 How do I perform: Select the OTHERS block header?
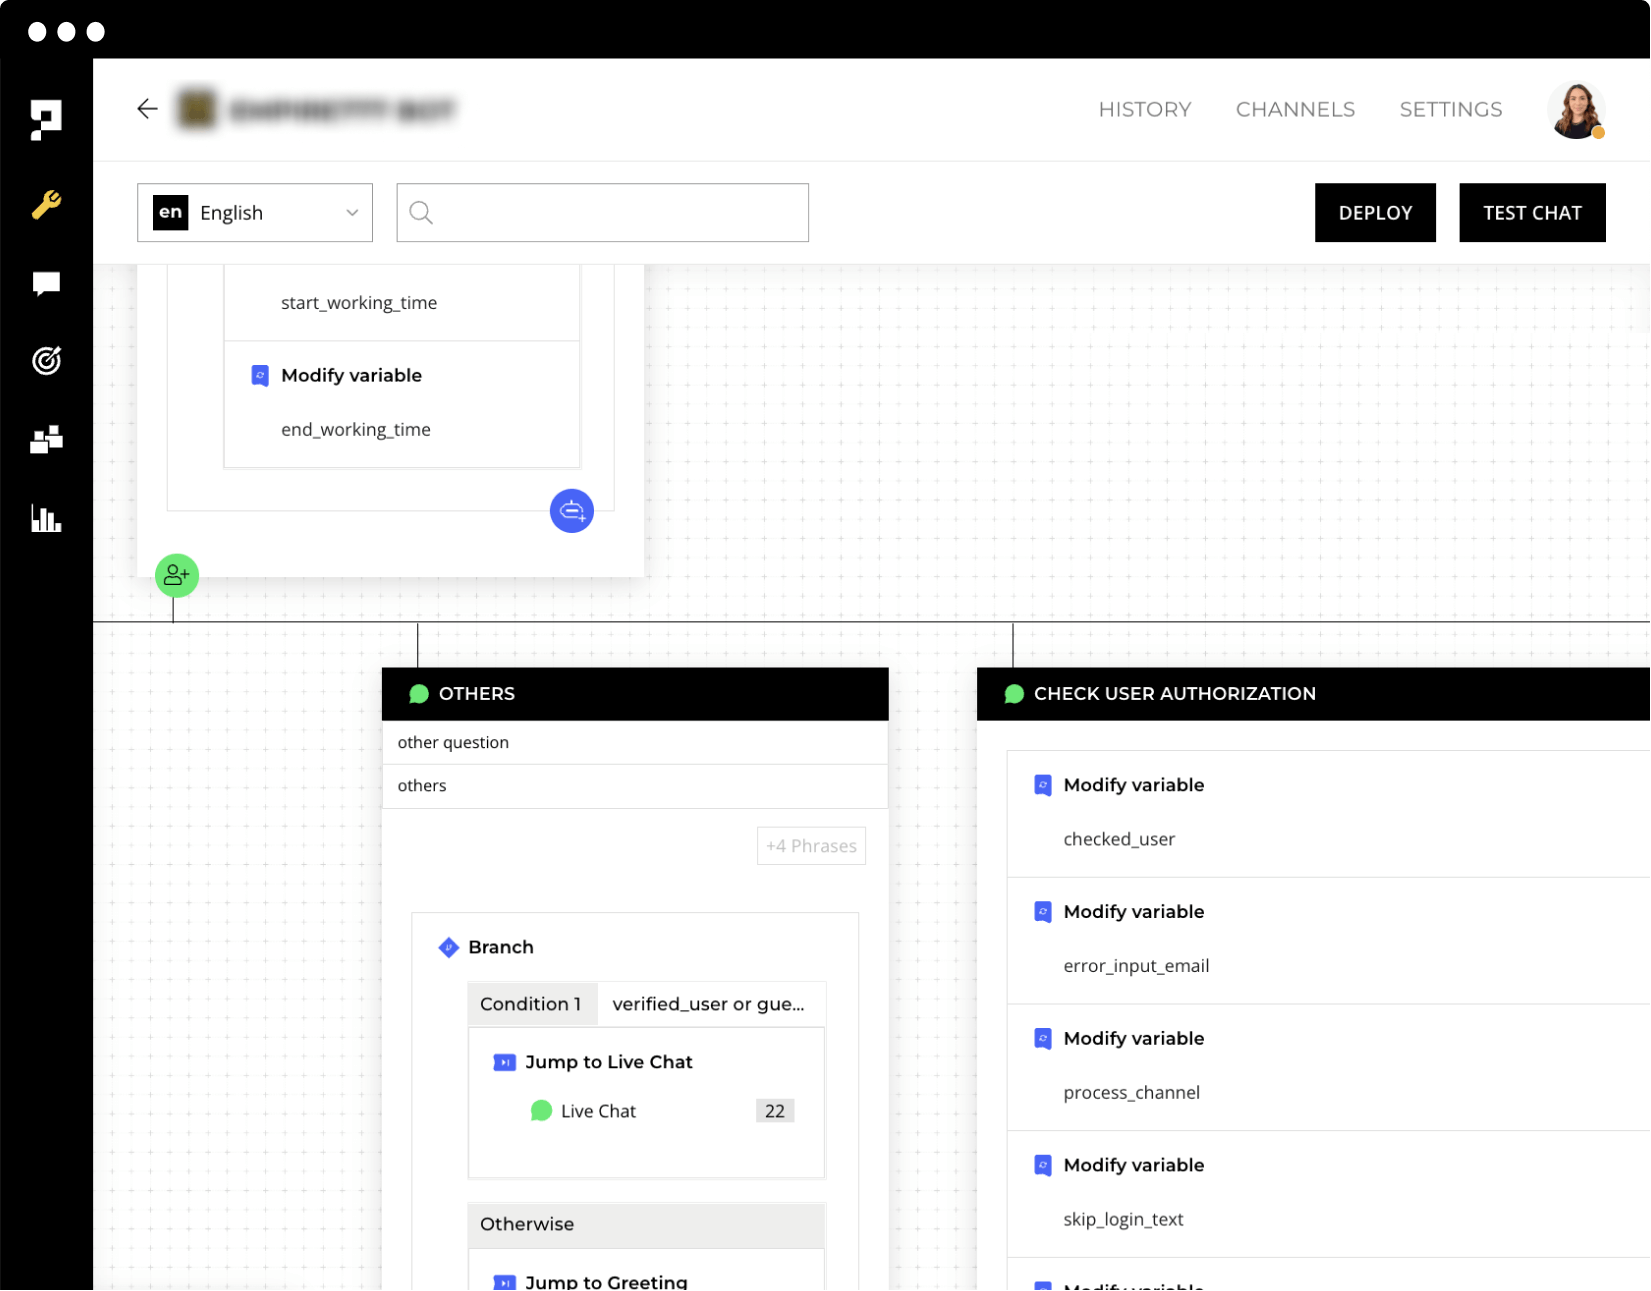pyautogui.click(x=634, y=694)
